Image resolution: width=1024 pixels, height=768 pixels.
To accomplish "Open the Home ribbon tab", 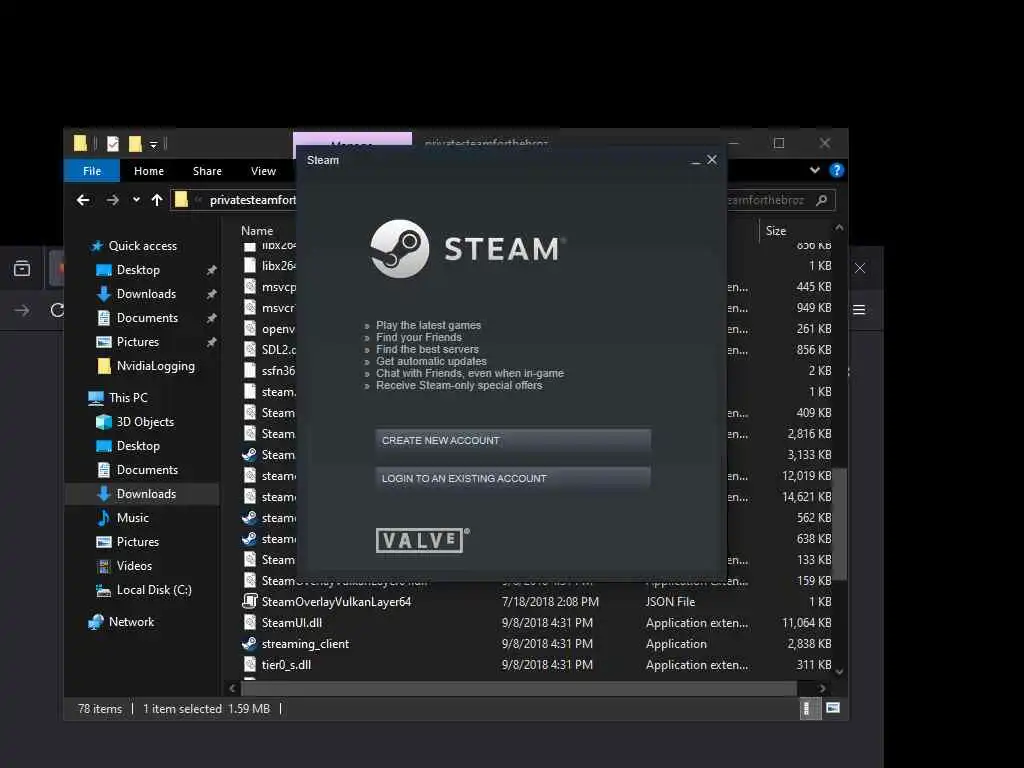I will 149,170.
